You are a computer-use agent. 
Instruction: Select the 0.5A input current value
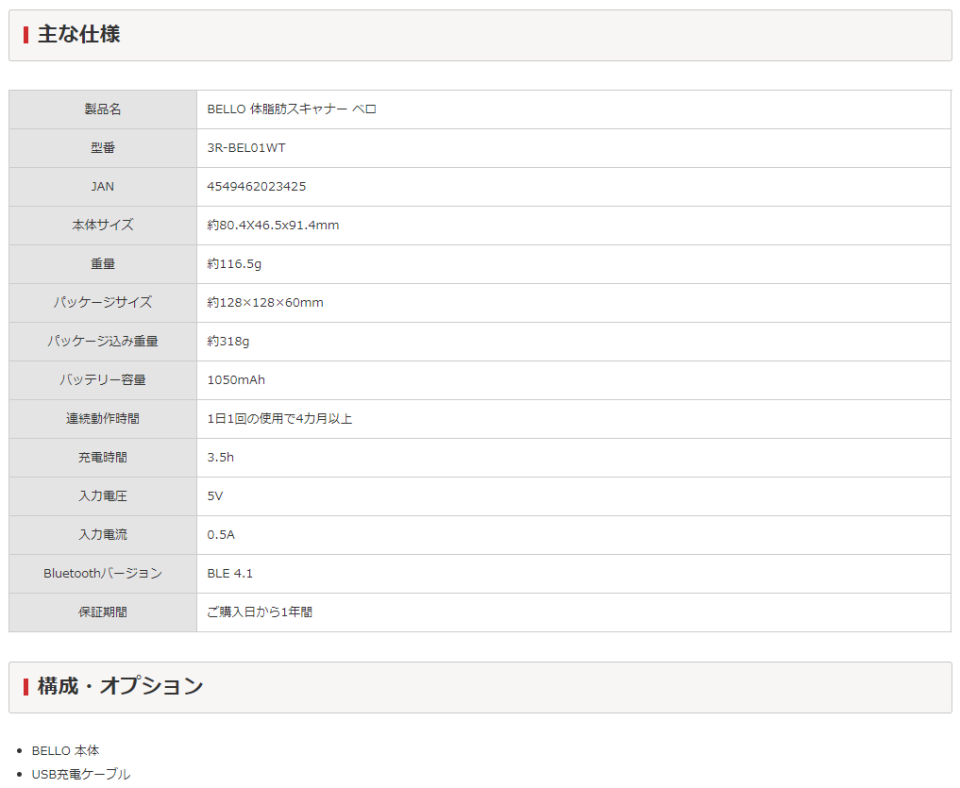pyautogui.click(x=220, y=535)
